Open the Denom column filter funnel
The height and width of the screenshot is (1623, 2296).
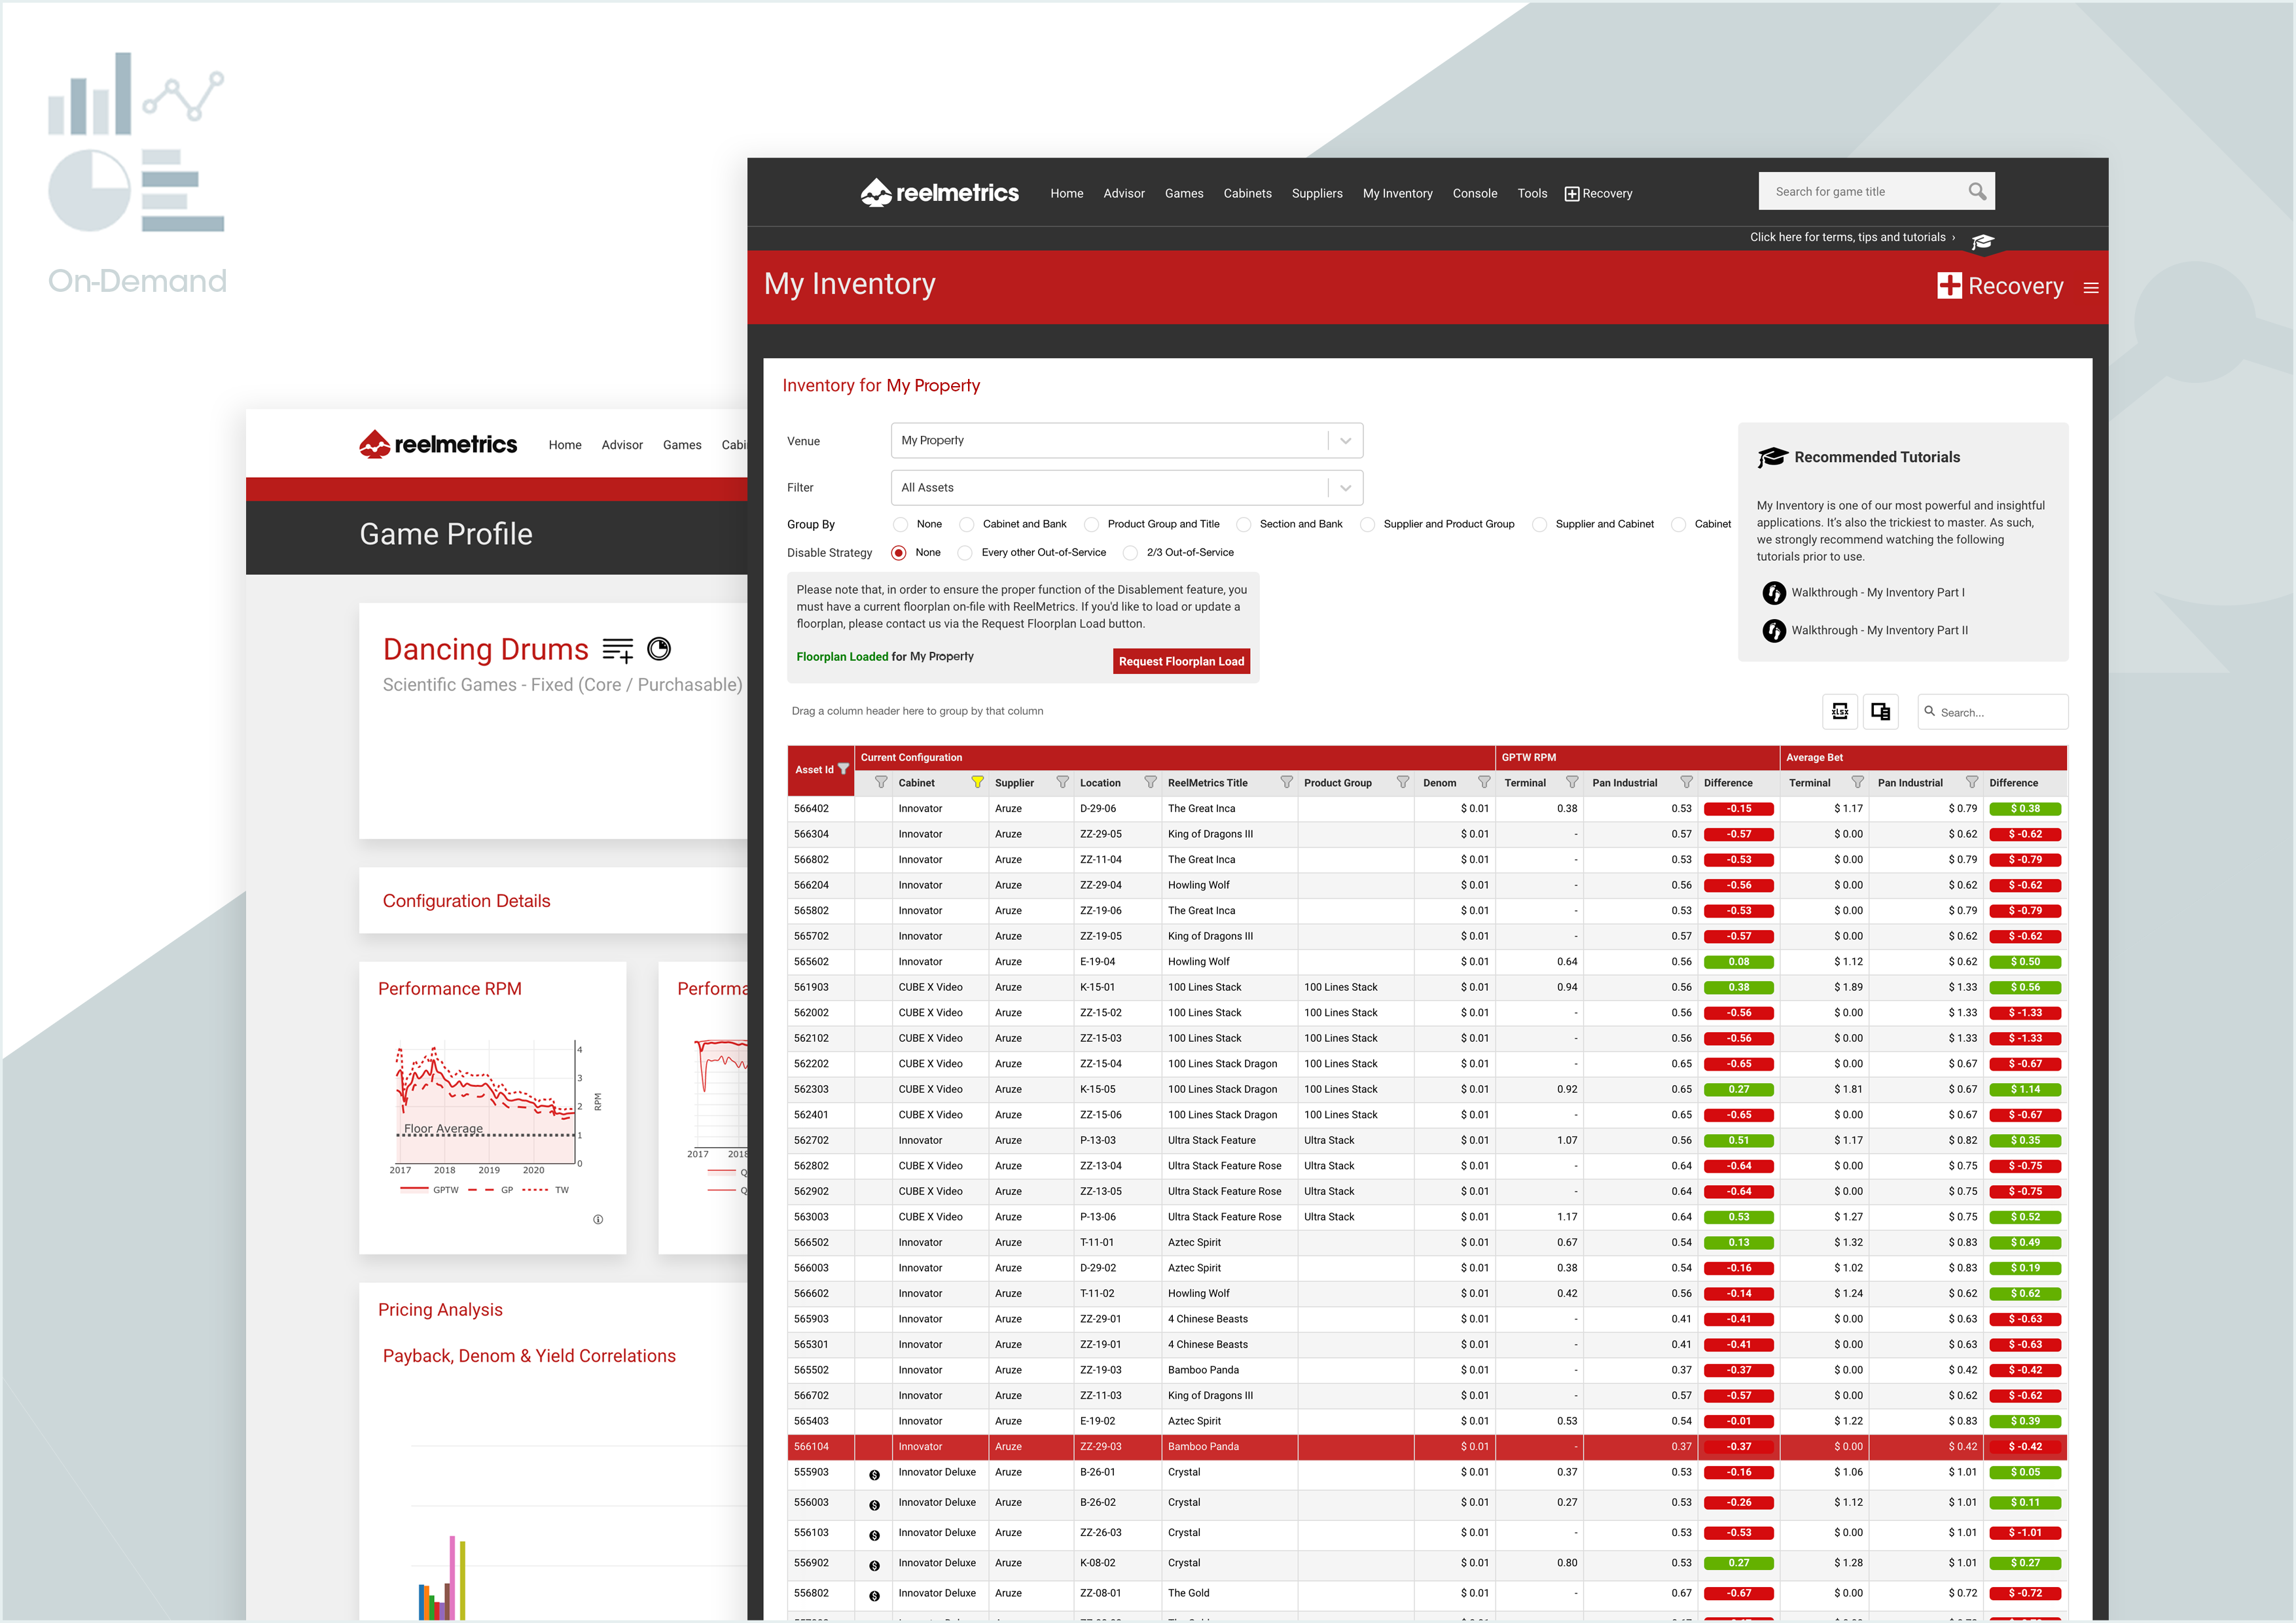pos(1483,782)
